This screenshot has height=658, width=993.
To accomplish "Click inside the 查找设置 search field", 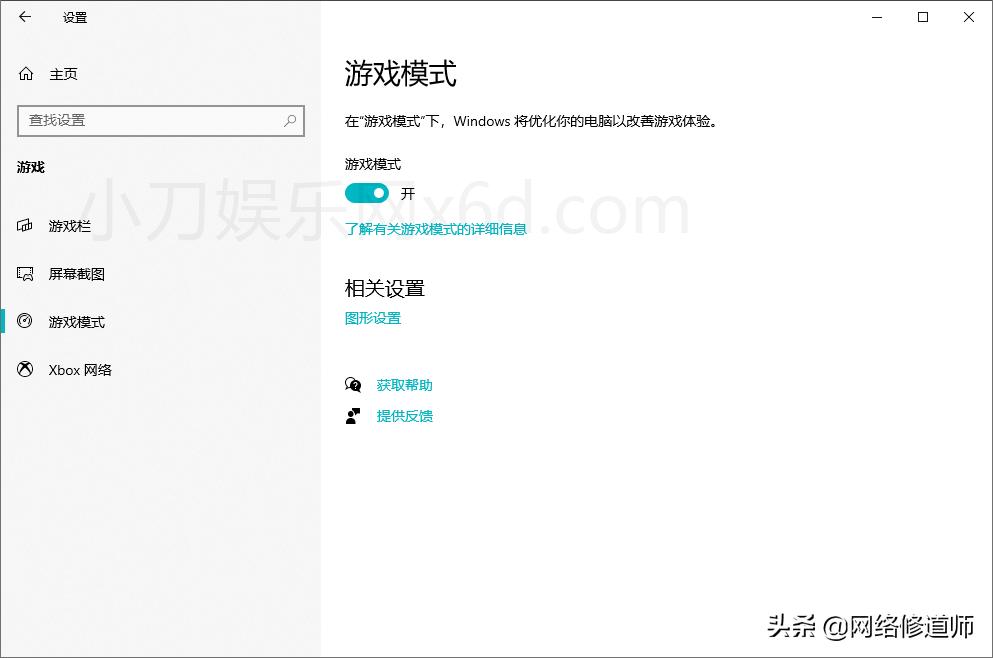I will 150,121.
